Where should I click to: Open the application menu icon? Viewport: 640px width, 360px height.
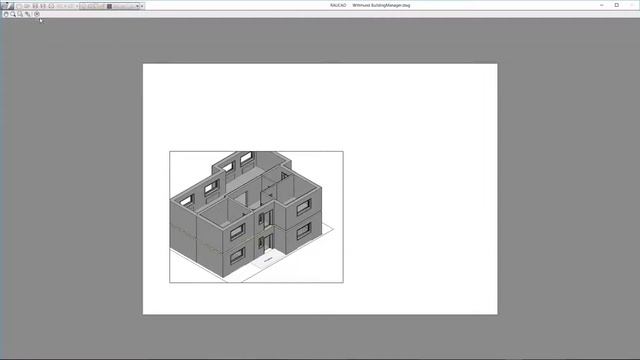(7, 6)
